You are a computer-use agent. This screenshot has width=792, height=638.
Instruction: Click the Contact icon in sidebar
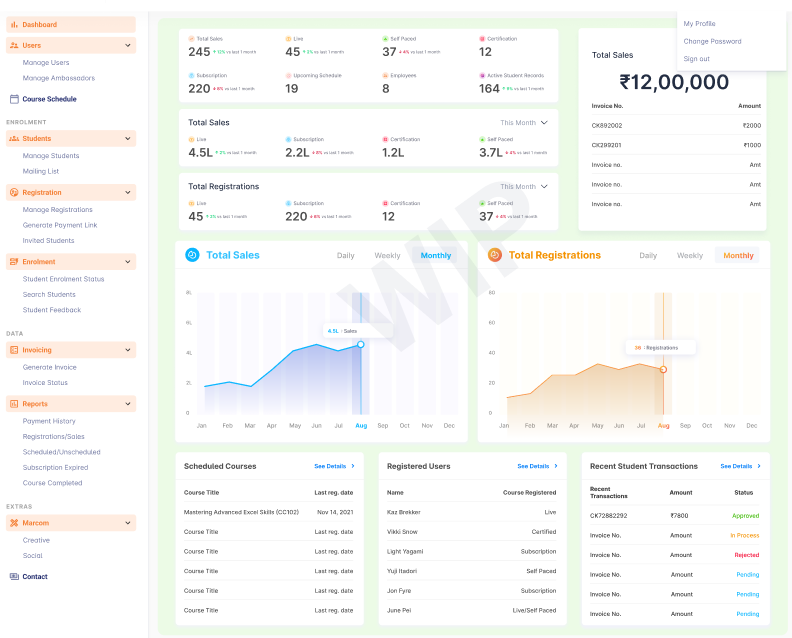pyautogui.click(x=14, y=576)
